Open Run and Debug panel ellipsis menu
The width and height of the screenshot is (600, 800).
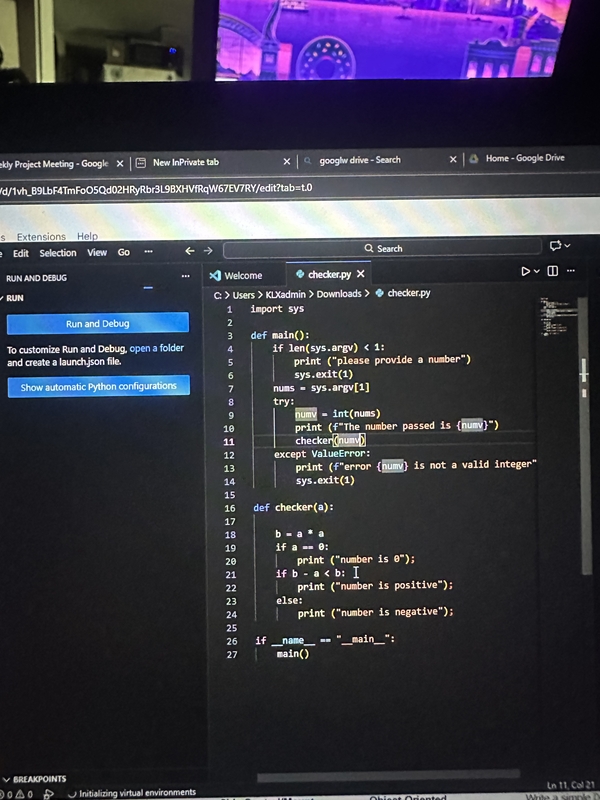185,277
